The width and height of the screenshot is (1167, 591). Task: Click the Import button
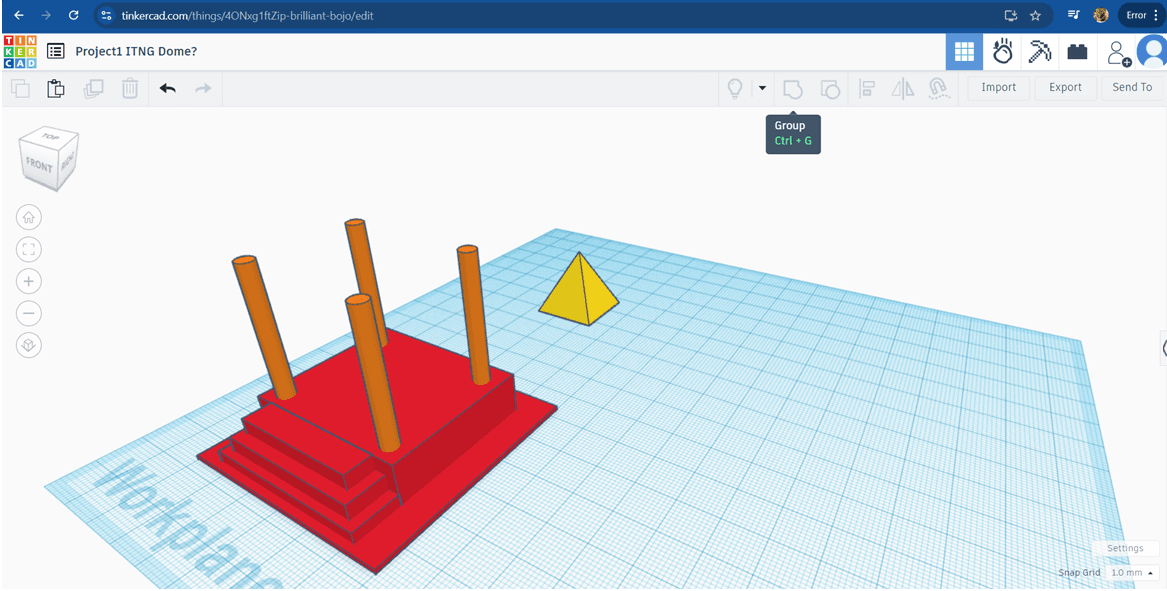(x=998, y=88)
